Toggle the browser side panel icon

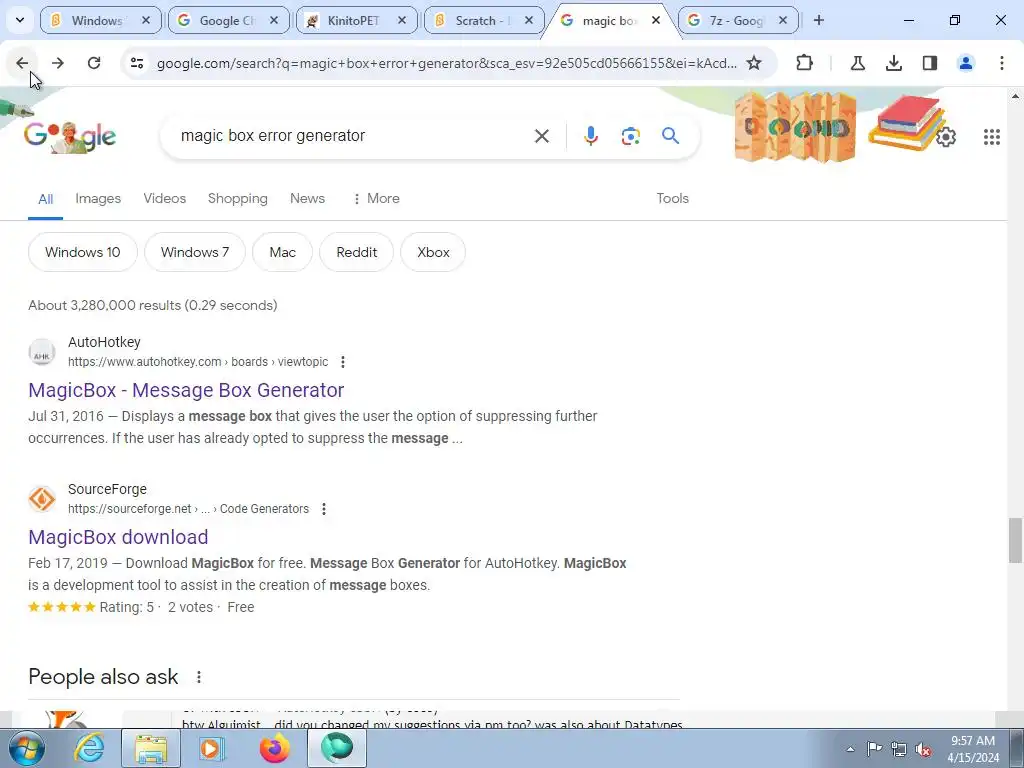(x=929, y=63)
